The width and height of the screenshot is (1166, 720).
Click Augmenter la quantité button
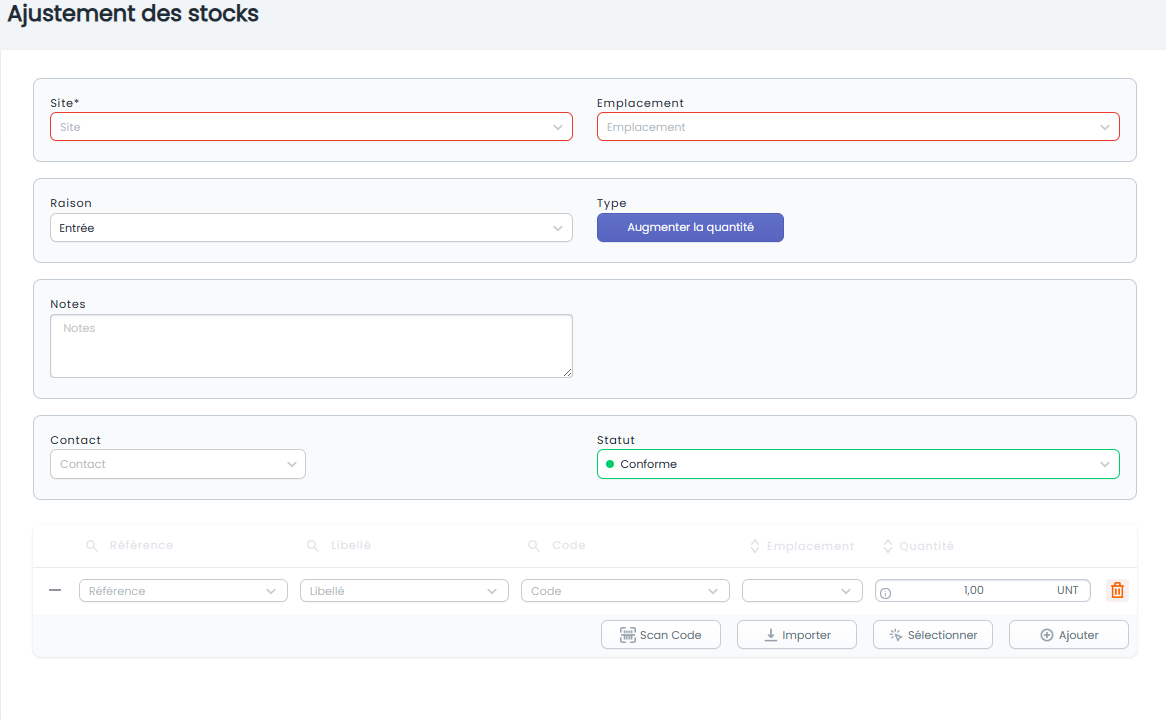point(690,228)
